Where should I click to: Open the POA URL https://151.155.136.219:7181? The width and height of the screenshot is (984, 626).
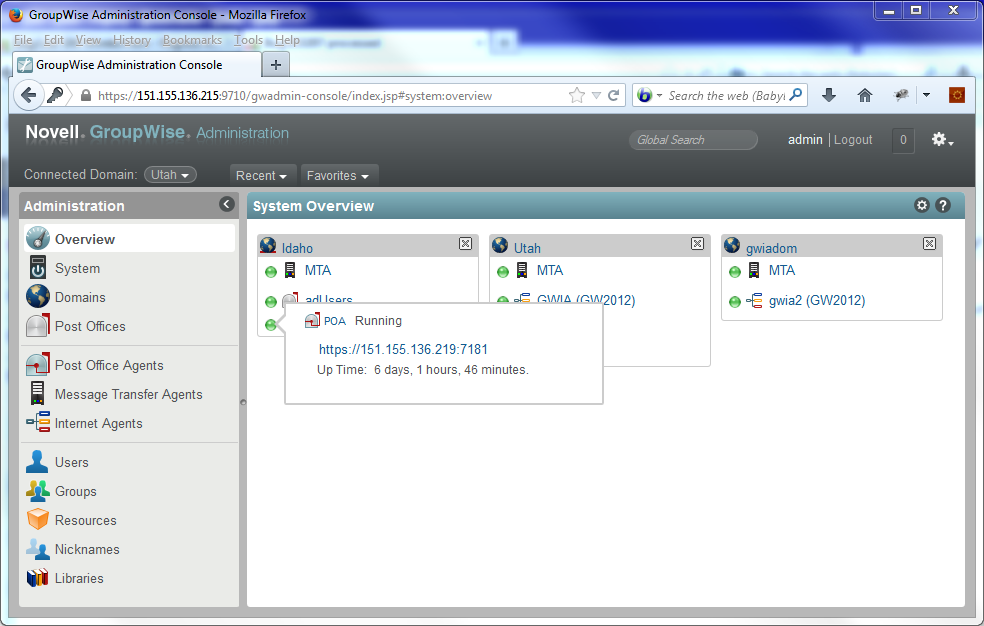(x=403, y=349)
